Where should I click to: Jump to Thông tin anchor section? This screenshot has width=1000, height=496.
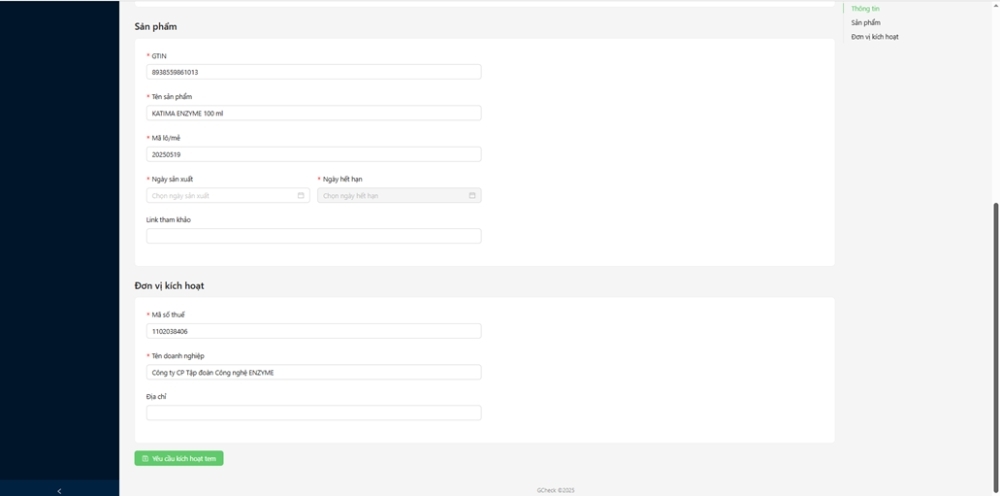865,9
